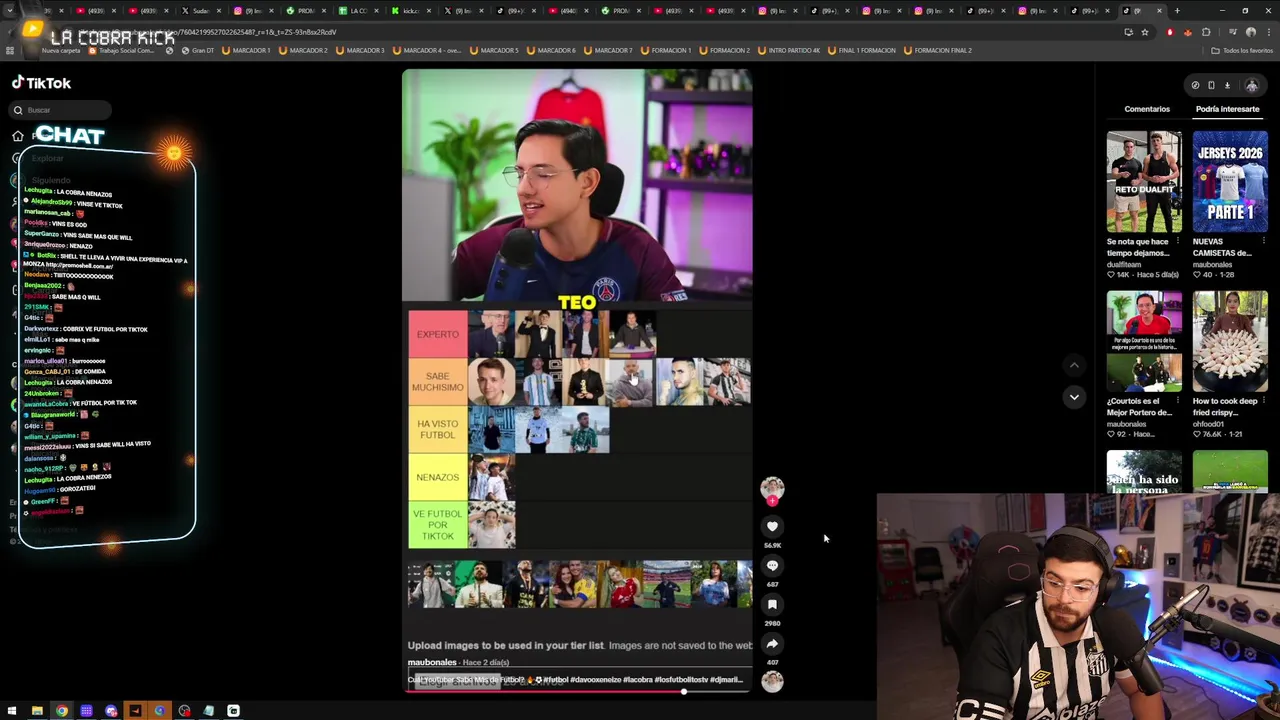The width and height of the screenshot is (1280, 720).
Task: Click the ohfood01 author name
Action: click(1209, 424)
